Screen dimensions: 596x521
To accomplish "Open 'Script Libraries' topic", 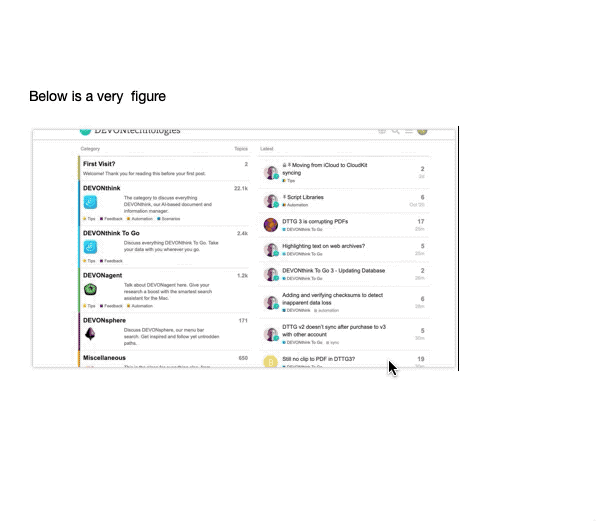I will [x=305, y=197].
